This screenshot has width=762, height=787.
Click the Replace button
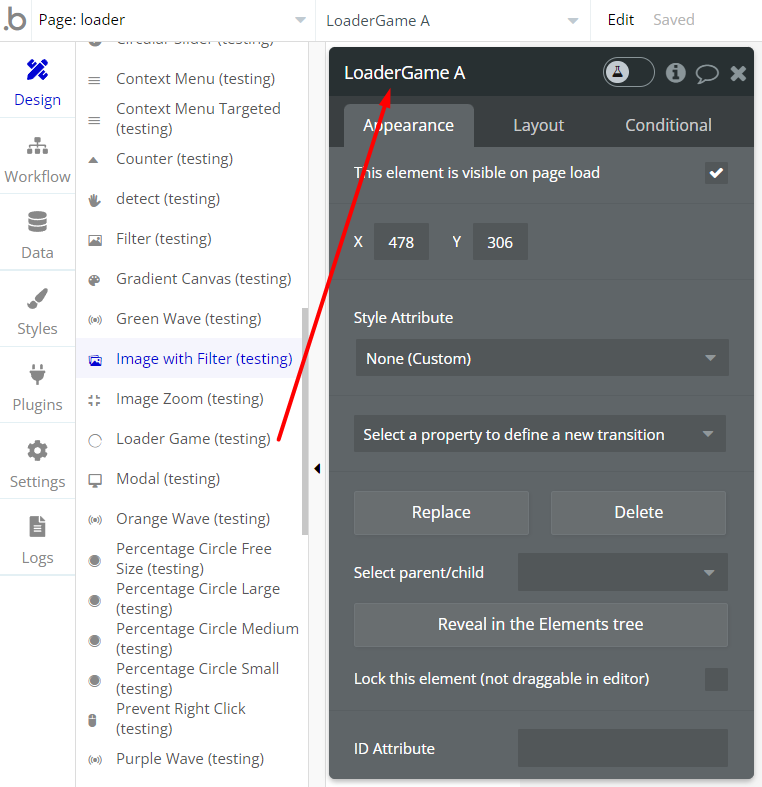441,512
